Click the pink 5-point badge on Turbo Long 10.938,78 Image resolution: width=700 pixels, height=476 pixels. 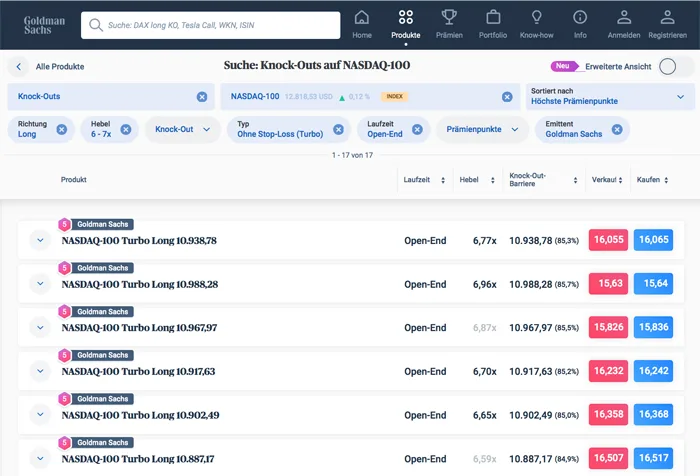click(x=64, y=225)
